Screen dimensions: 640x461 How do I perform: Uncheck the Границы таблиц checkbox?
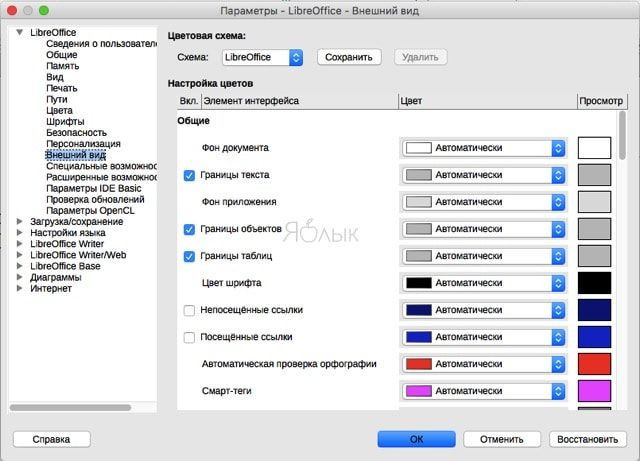pos(189,256)
